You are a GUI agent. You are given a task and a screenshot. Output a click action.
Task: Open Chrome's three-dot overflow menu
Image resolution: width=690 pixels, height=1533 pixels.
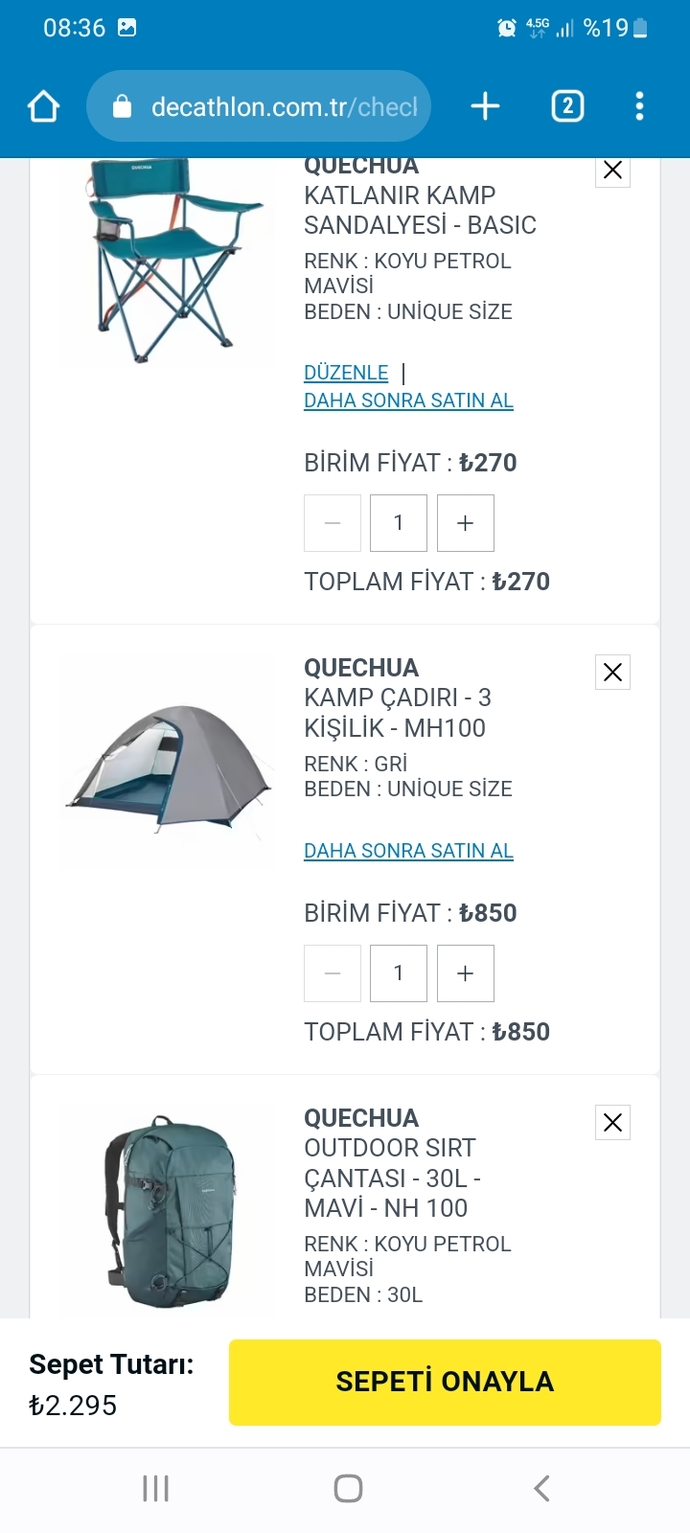click(639, 106)
